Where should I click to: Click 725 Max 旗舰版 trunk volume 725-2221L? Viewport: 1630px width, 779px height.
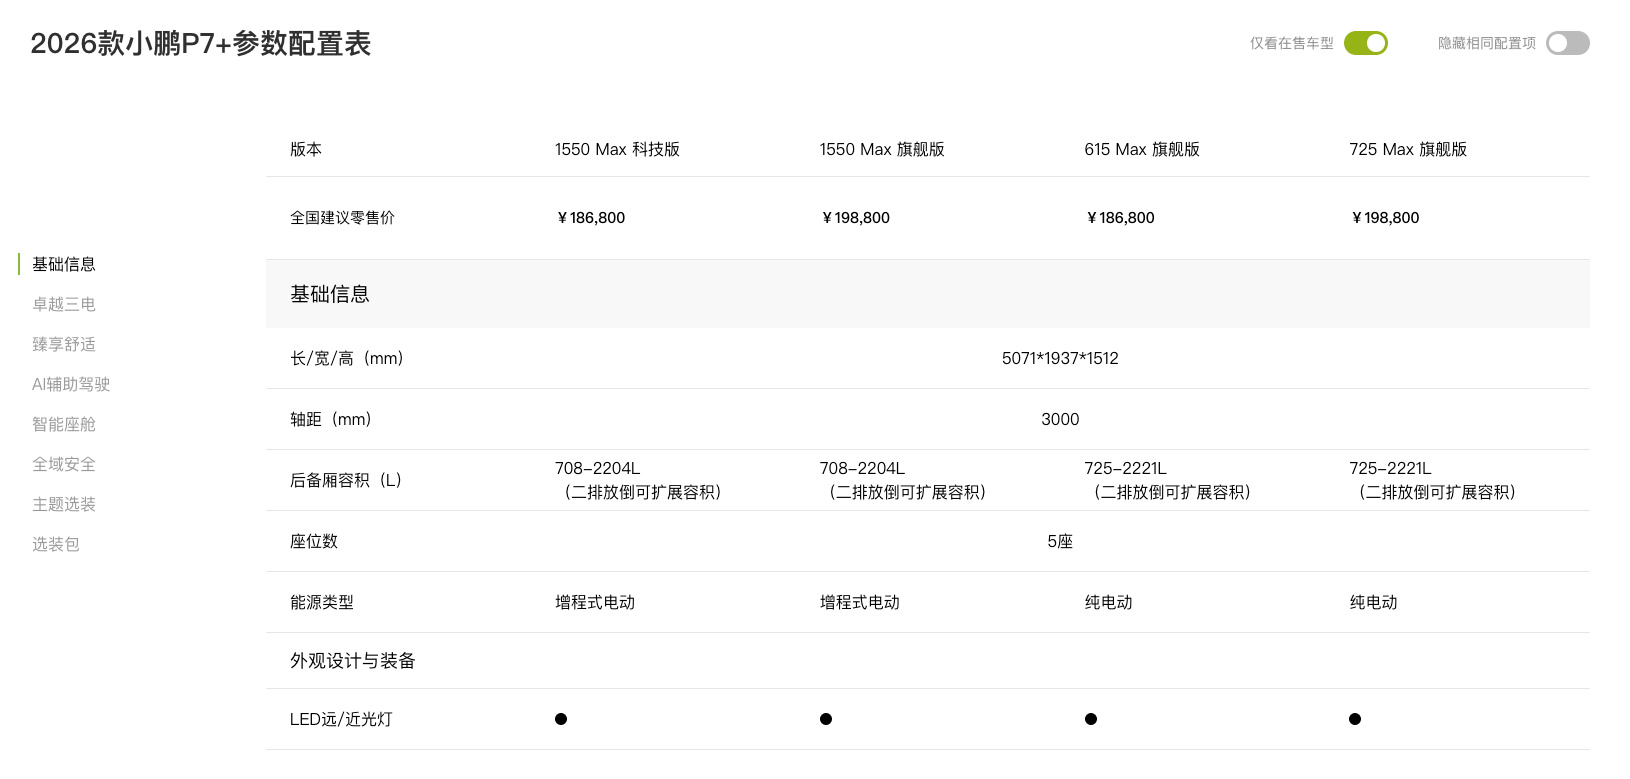click(1391, 468)
